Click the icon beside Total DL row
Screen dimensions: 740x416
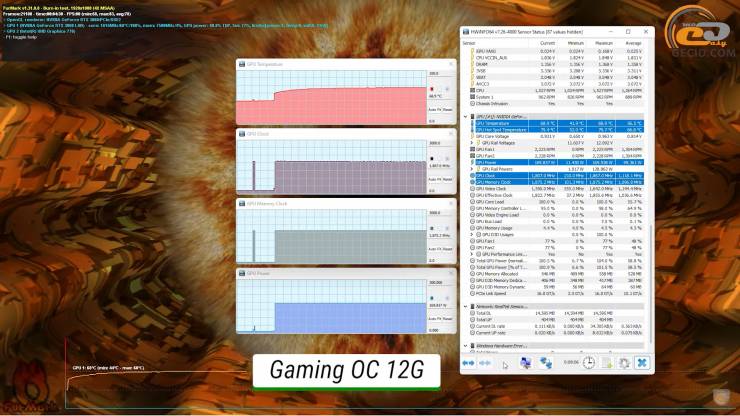472,313
